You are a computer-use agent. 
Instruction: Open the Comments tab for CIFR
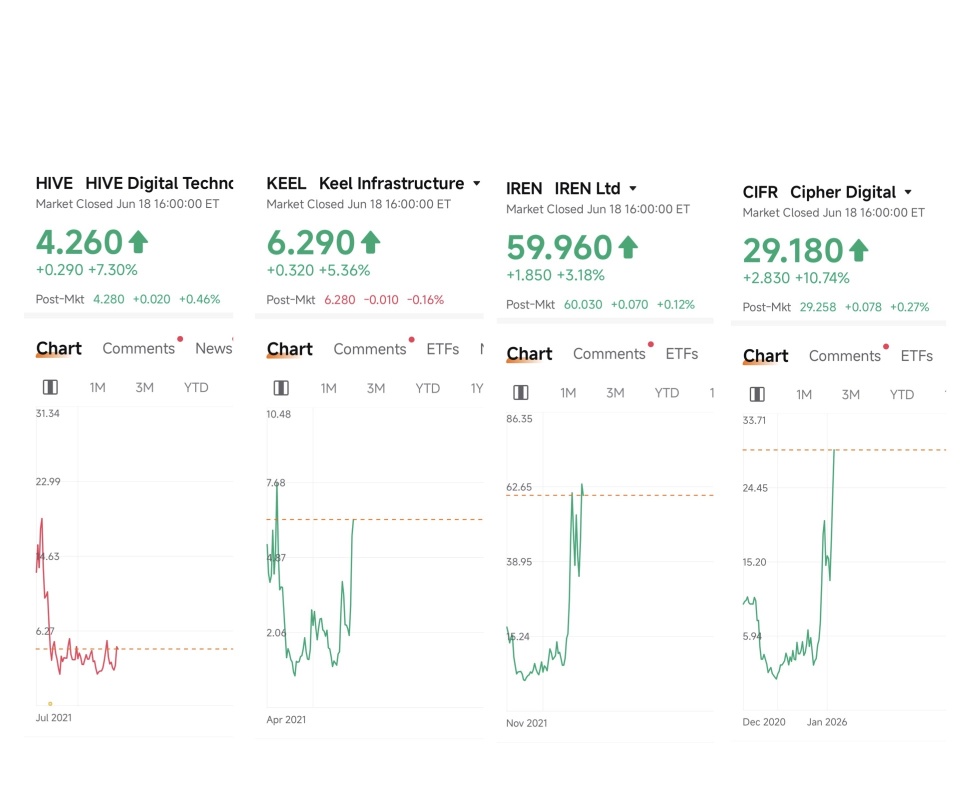[845, 356]
